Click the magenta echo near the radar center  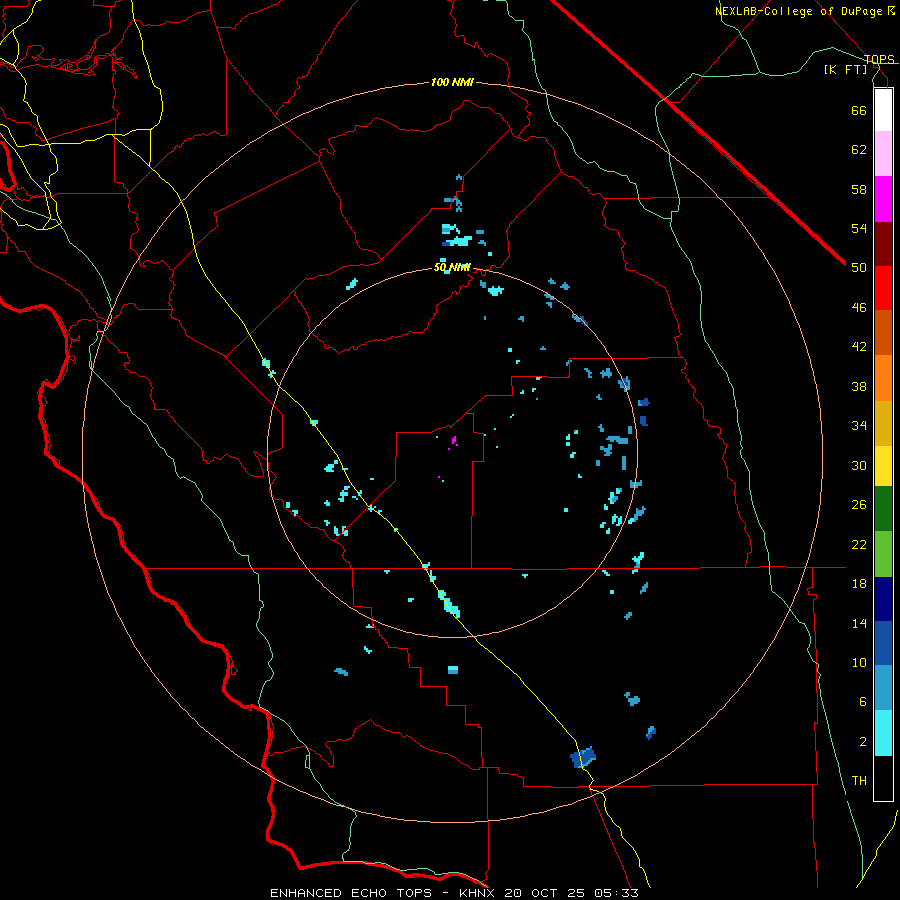pos(454,441)
